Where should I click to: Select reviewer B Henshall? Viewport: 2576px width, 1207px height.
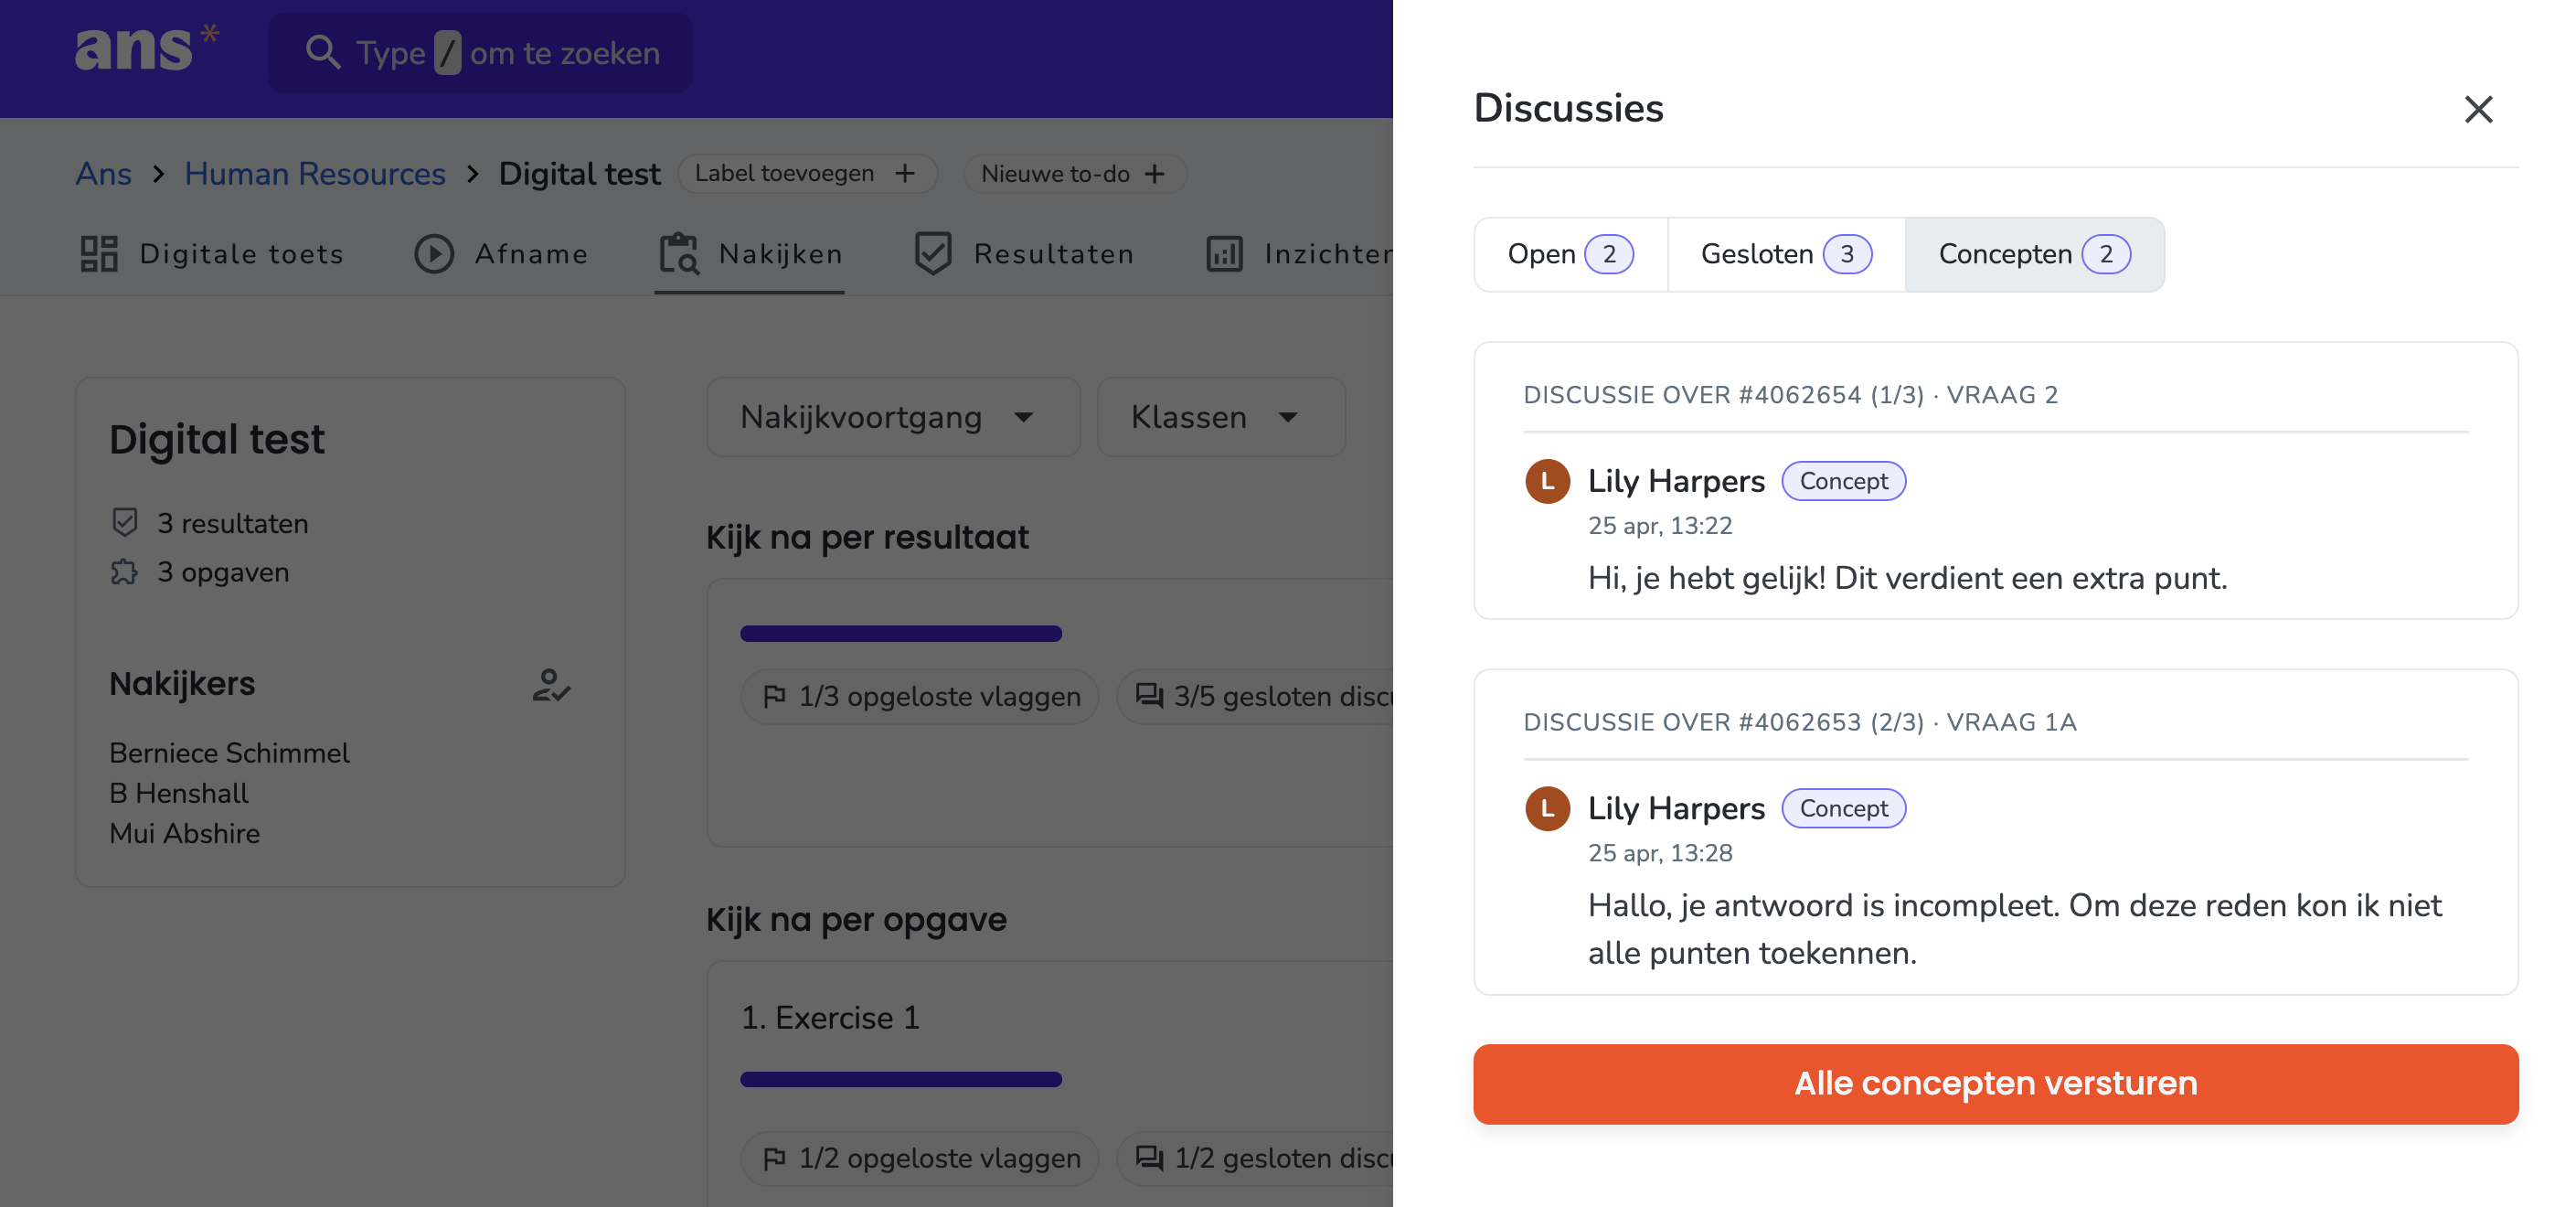point(179,793)
